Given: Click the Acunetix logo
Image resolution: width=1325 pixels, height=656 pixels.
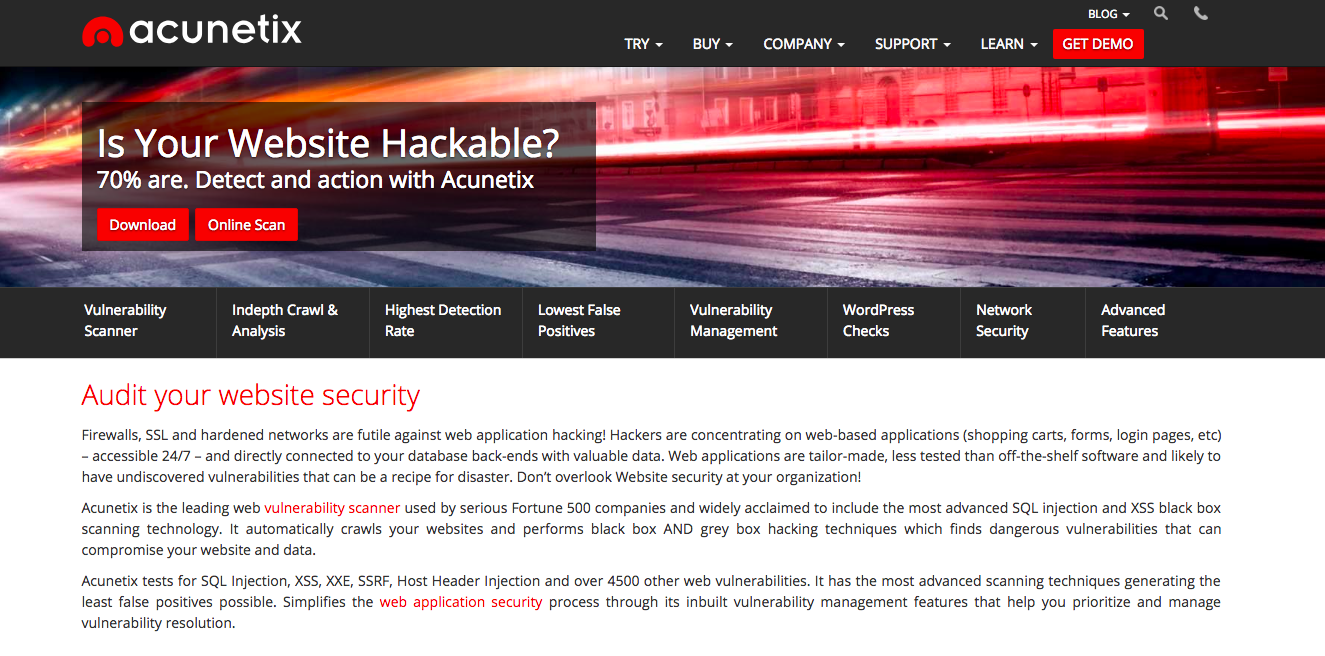Looking at the screenshot, I should pos(192,31).
